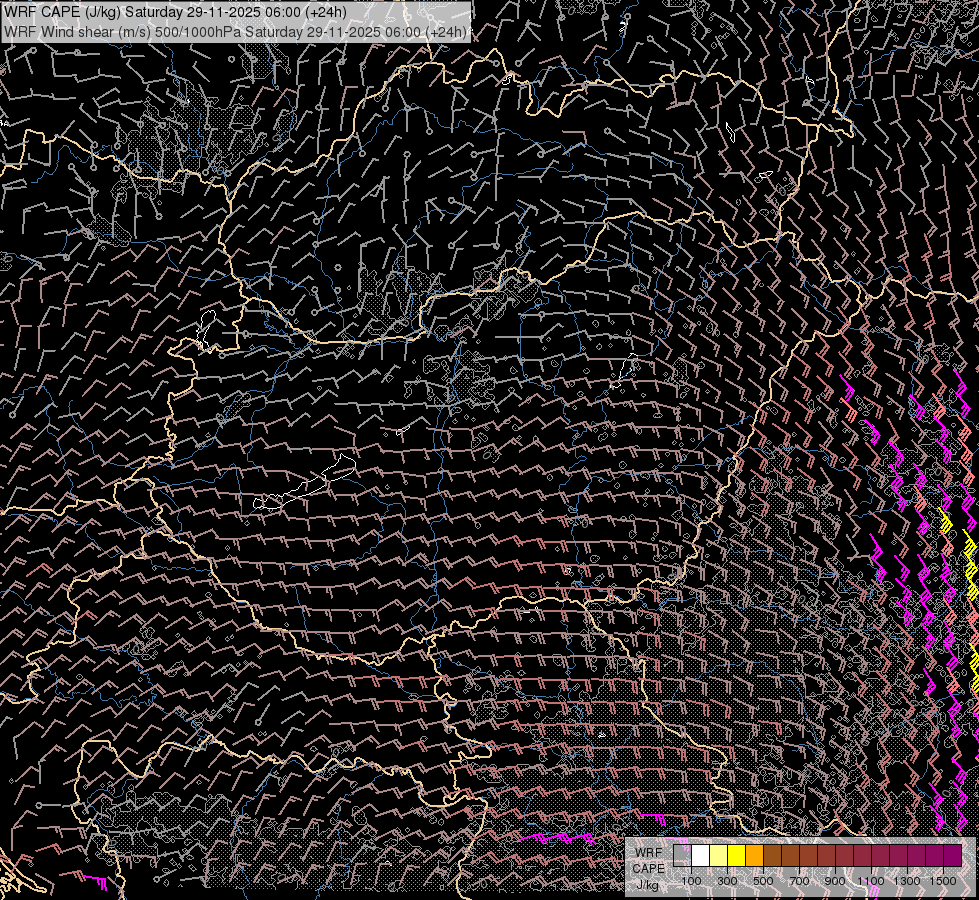Click the 300 value under the legend
This screenshot has width=979, height=900.
(727, 881)
